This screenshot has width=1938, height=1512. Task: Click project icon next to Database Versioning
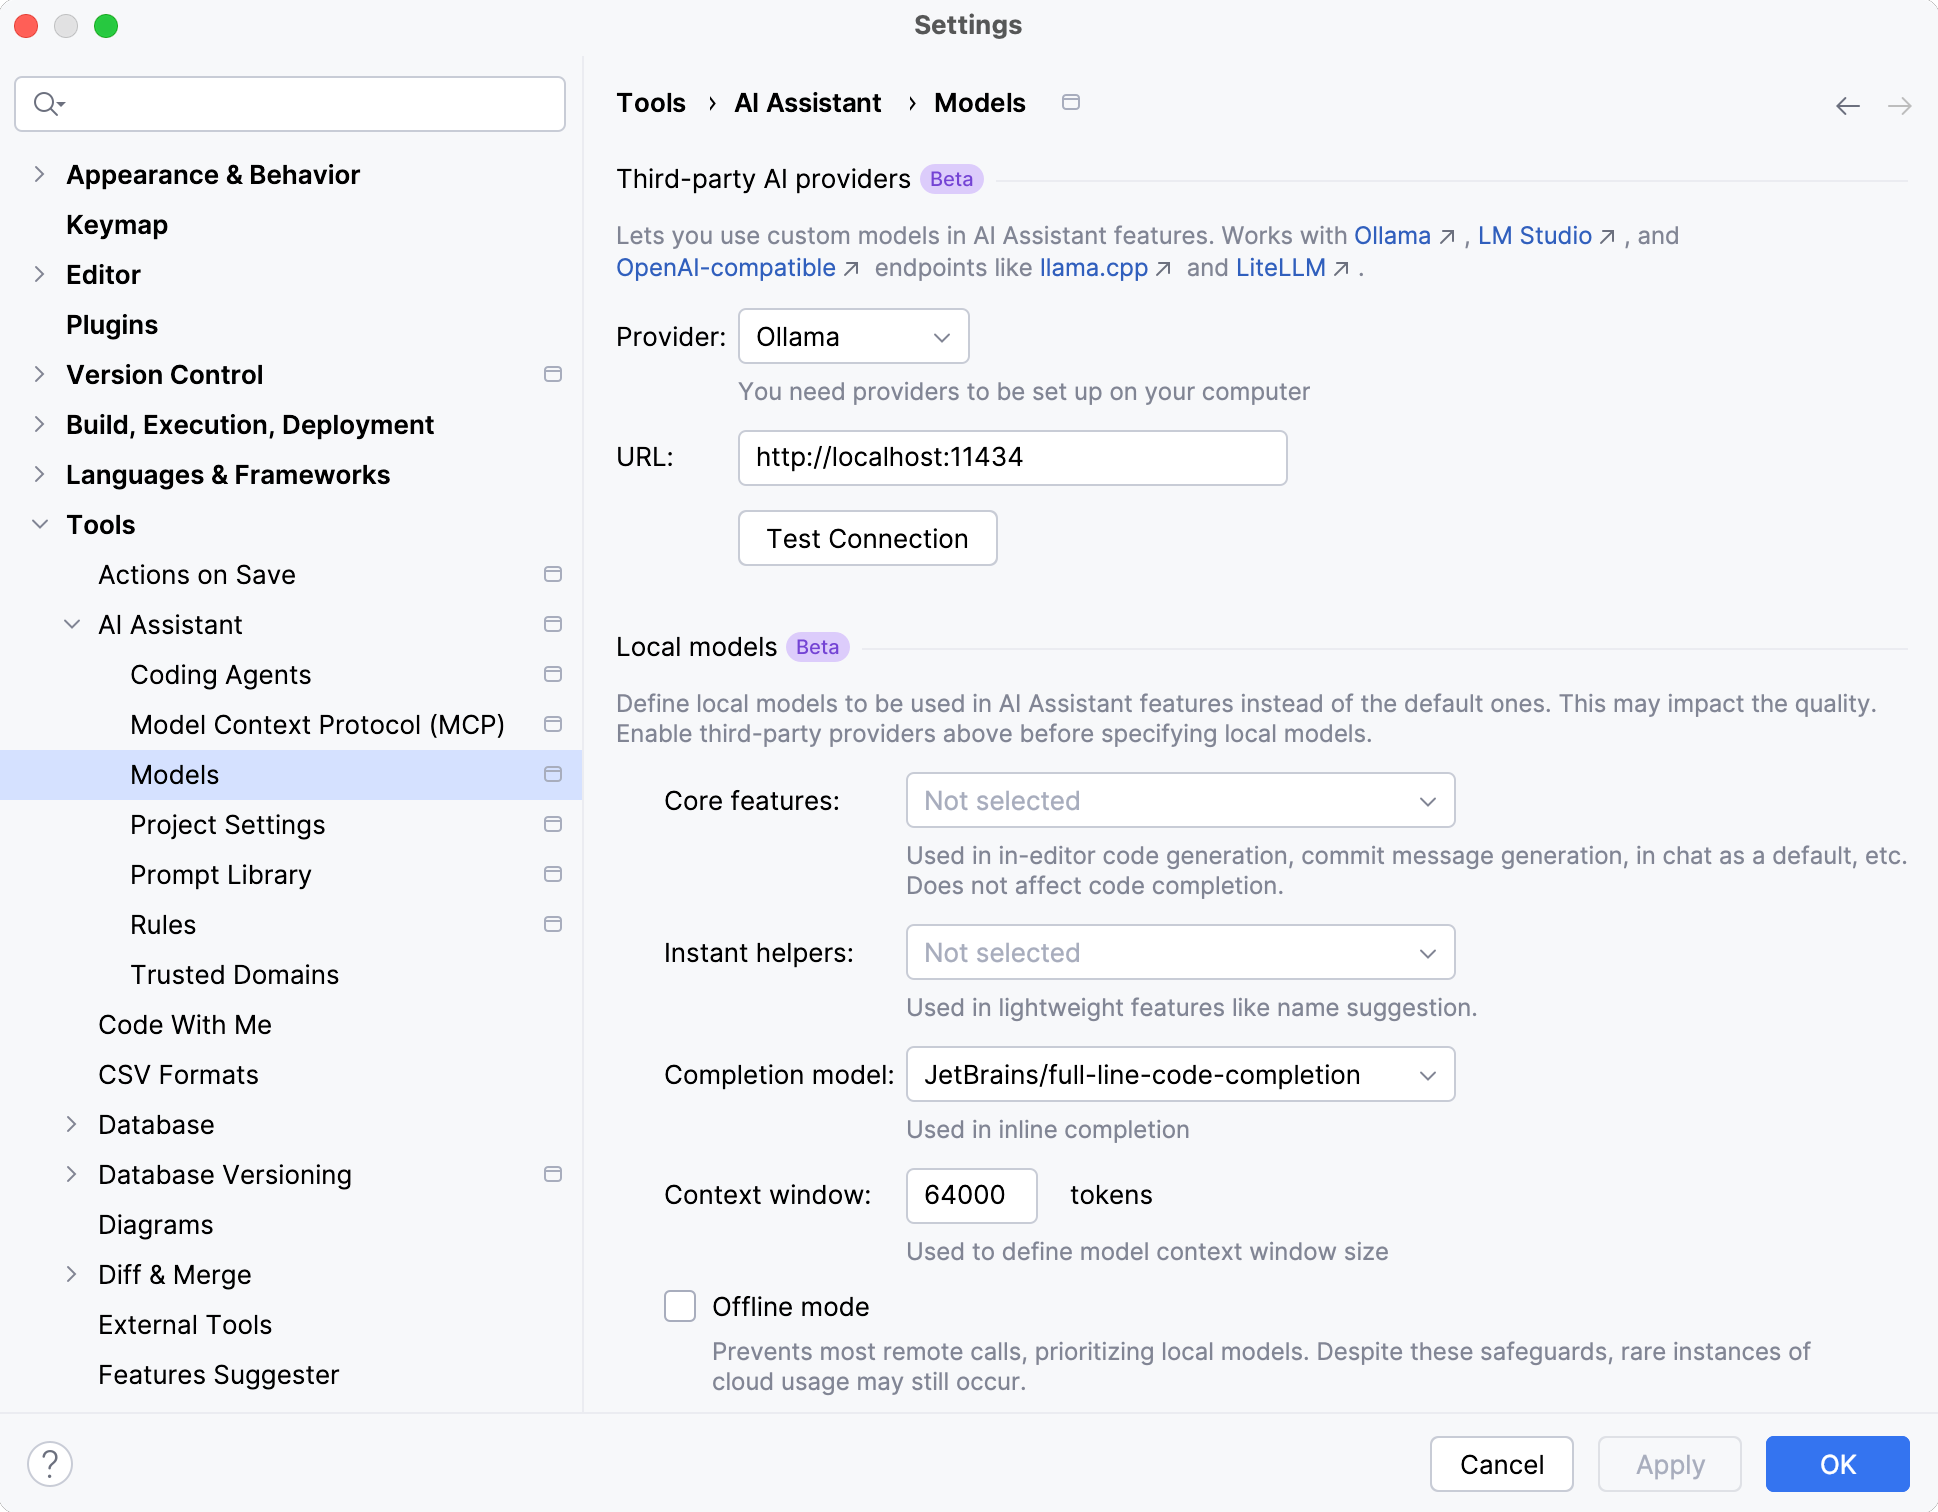click(x=552, y=1175)
